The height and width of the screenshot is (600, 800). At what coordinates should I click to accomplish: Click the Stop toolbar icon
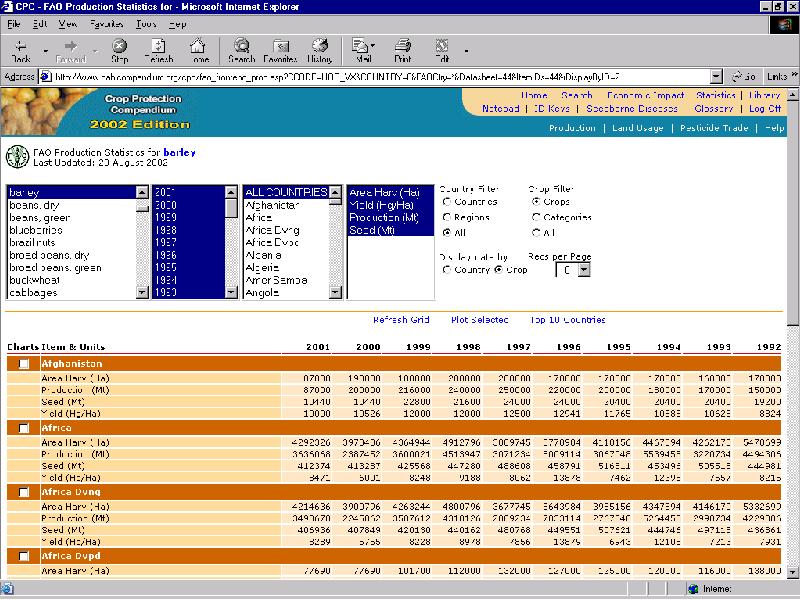119,46
